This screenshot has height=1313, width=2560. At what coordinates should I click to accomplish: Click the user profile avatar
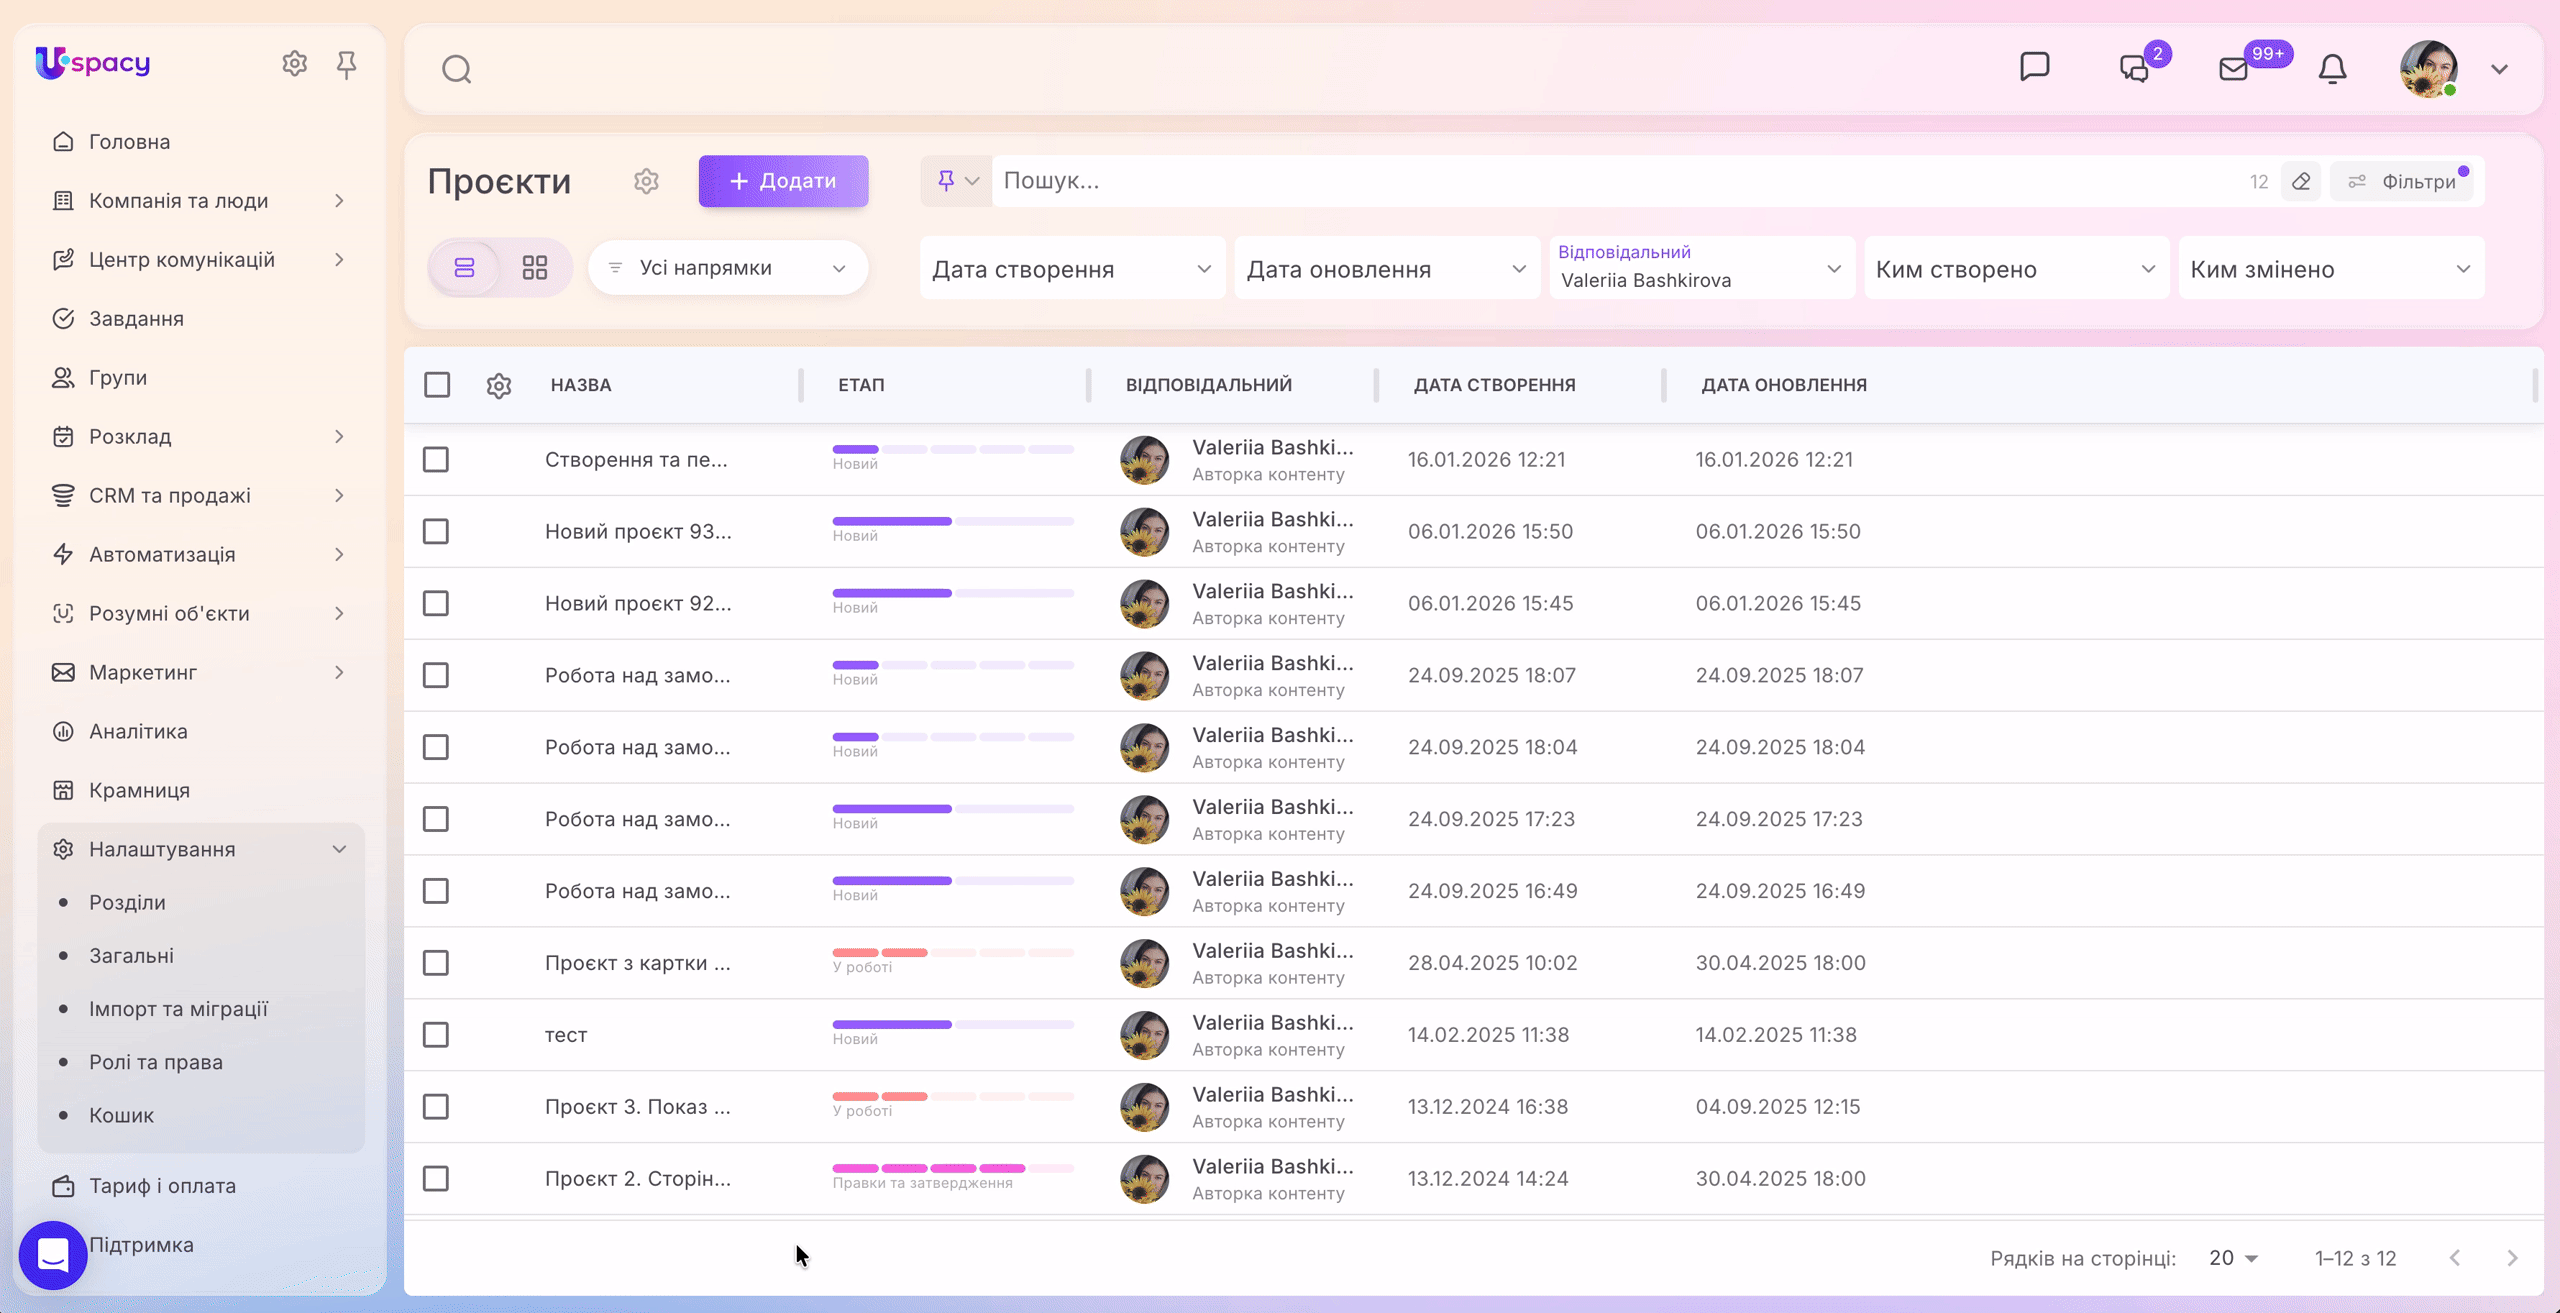(2428, 69)
